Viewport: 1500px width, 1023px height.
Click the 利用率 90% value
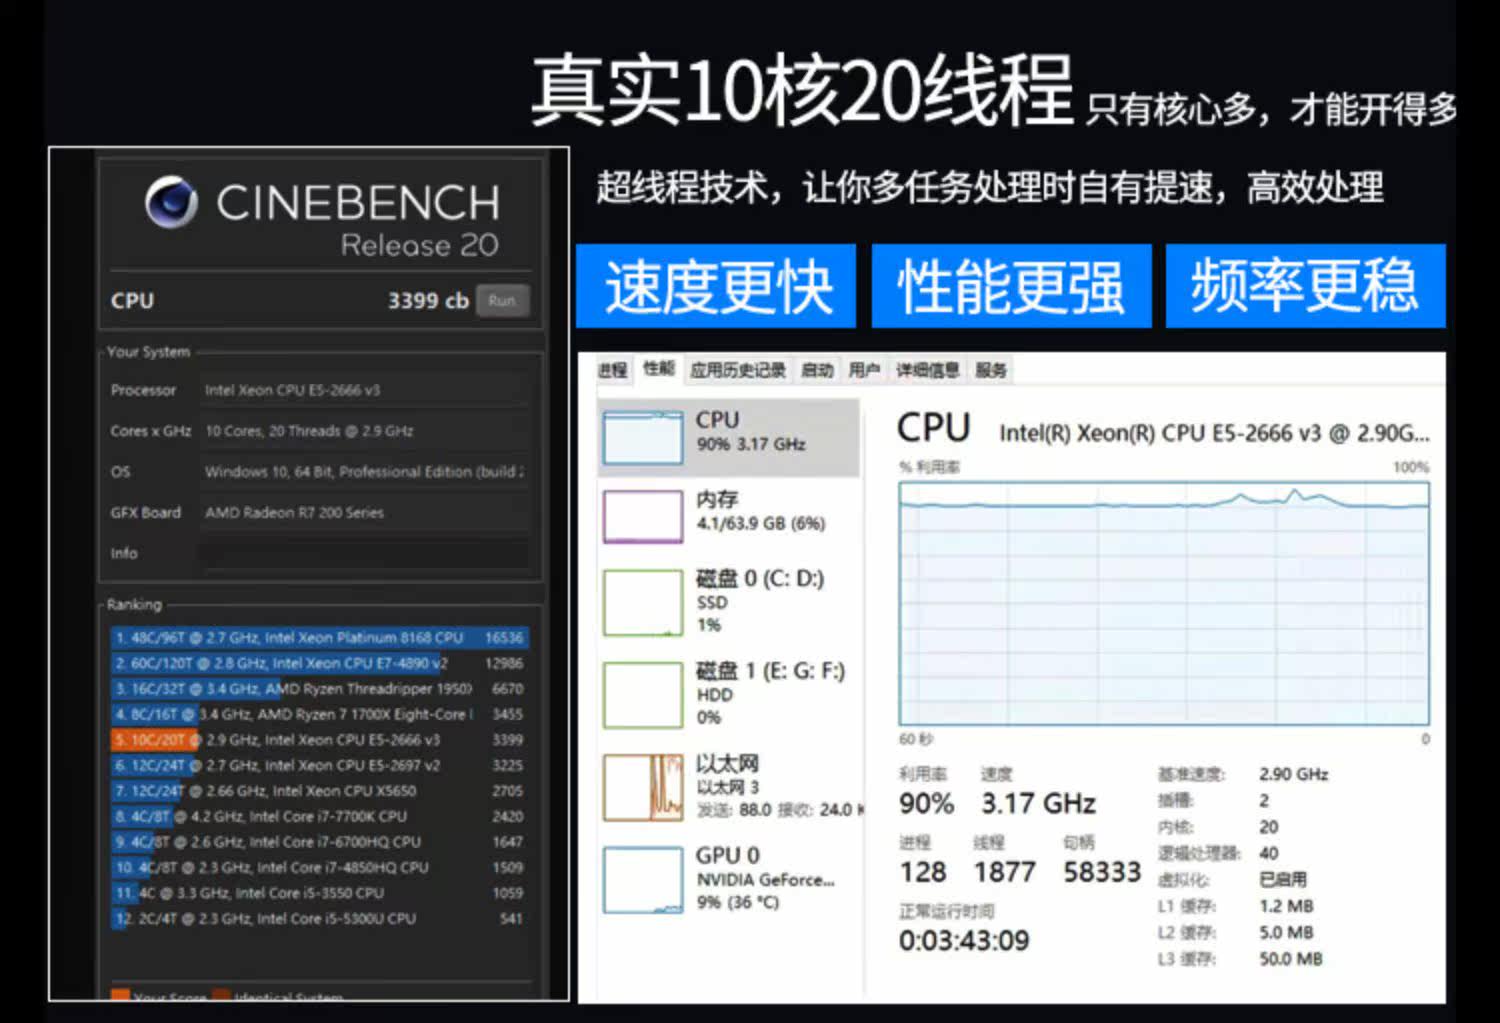coord(926,803)
